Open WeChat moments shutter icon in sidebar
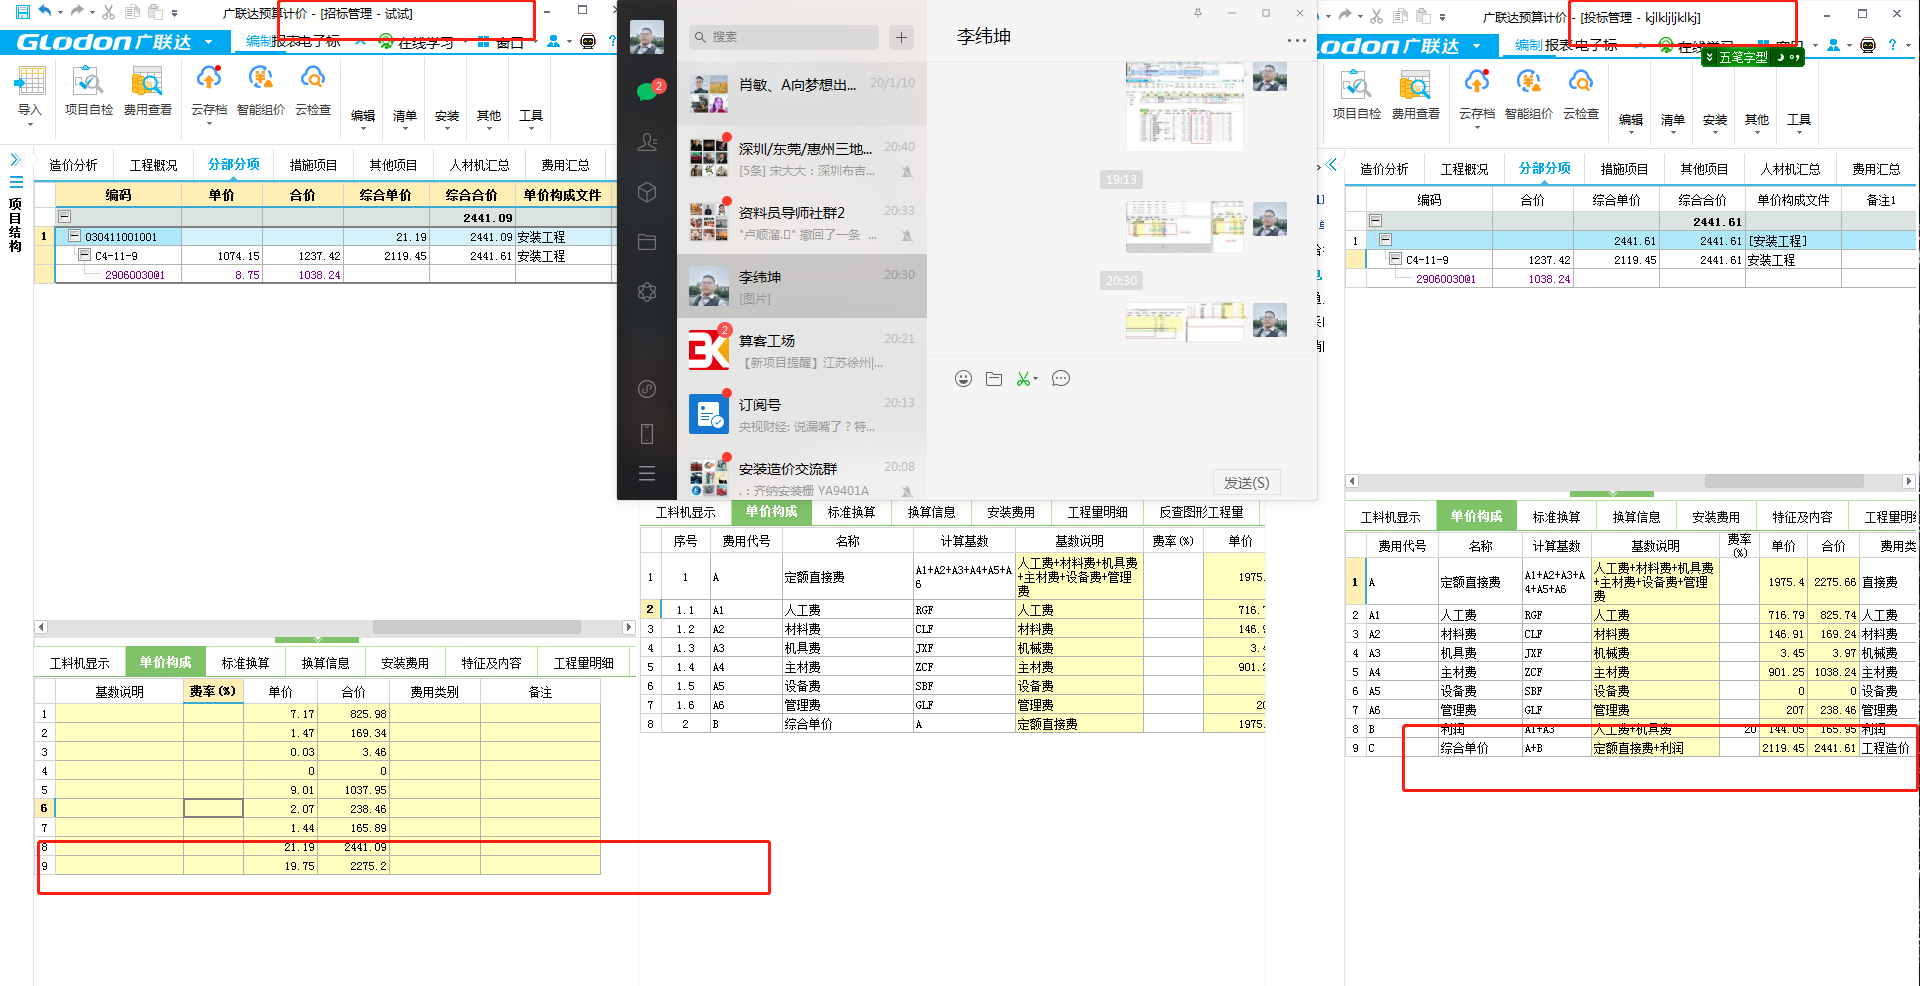Image resolution: width=1920 pixels, height=986 pixels. pyautogui.click(x=647, y=292)
